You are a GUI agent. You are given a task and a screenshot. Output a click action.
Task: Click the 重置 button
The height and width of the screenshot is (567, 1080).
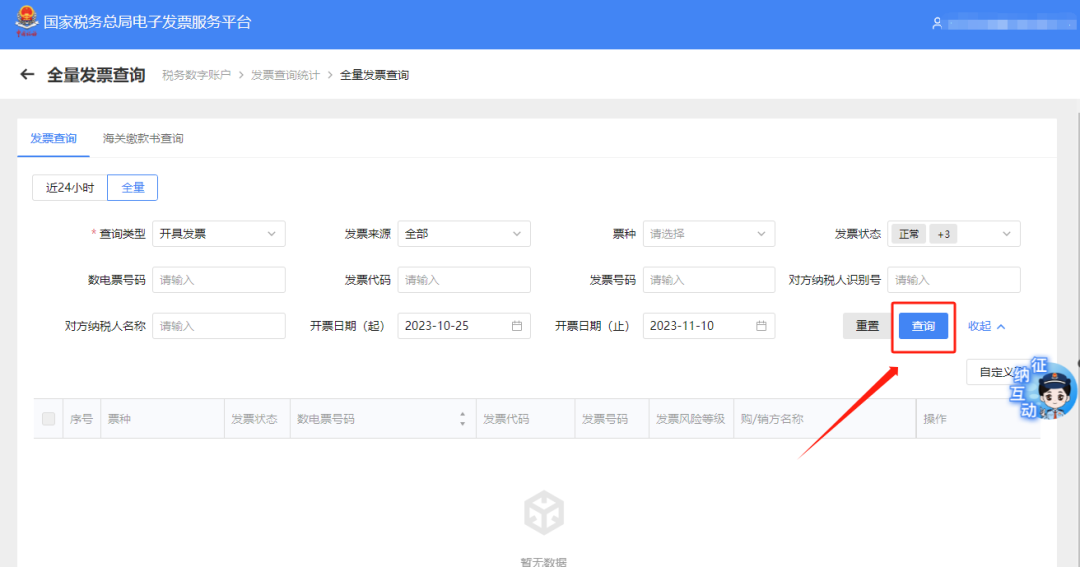[x=867, y=326]
